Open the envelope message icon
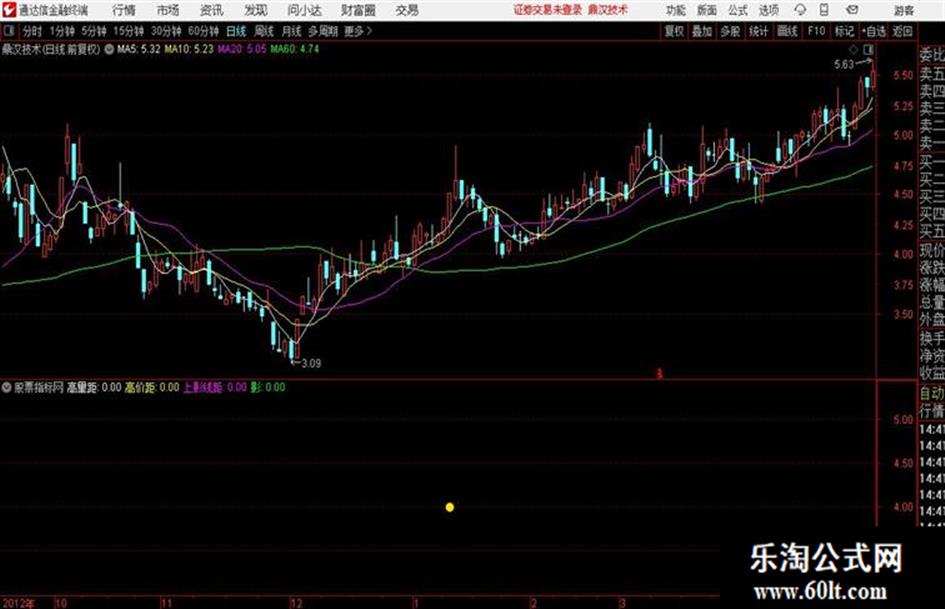Image resolution: width=945 pixels, height=609 pixels. click(x=852, y=10)
